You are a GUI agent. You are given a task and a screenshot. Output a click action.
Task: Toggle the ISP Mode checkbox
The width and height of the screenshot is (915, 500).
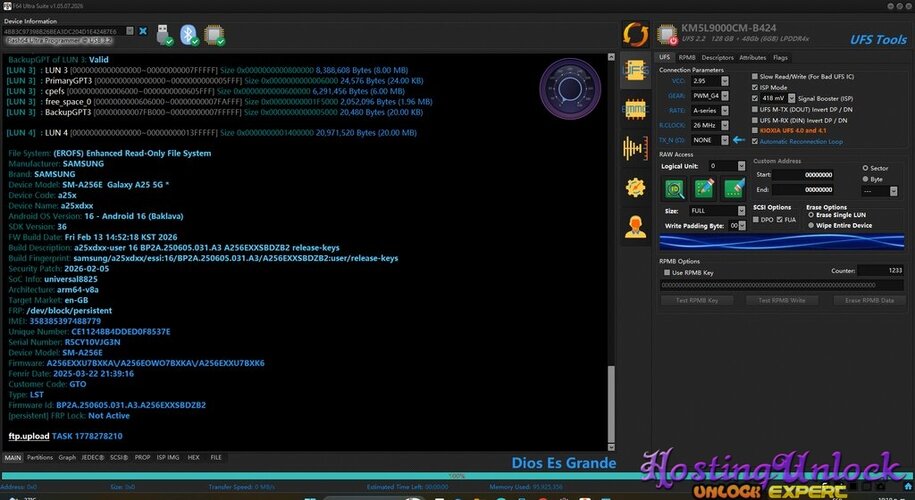755,88
